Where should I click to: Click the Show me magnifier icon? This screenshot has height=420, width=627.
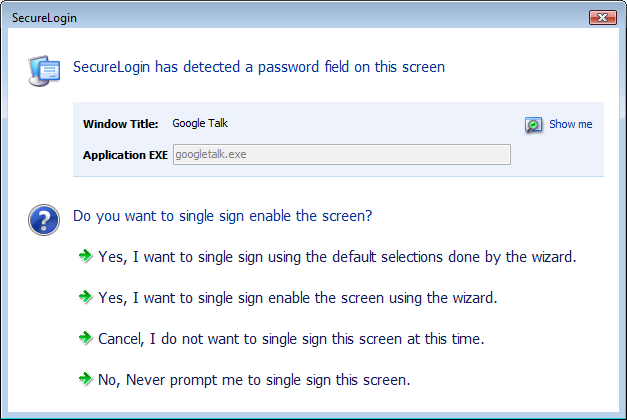point(534,125)
